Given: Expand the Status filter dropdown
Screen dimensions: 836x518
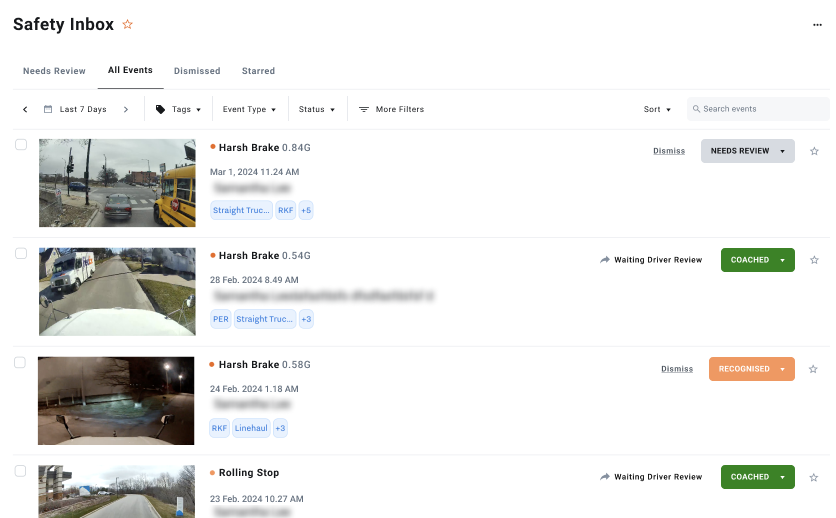Looking at the screenshot, I should click(317, 109).
